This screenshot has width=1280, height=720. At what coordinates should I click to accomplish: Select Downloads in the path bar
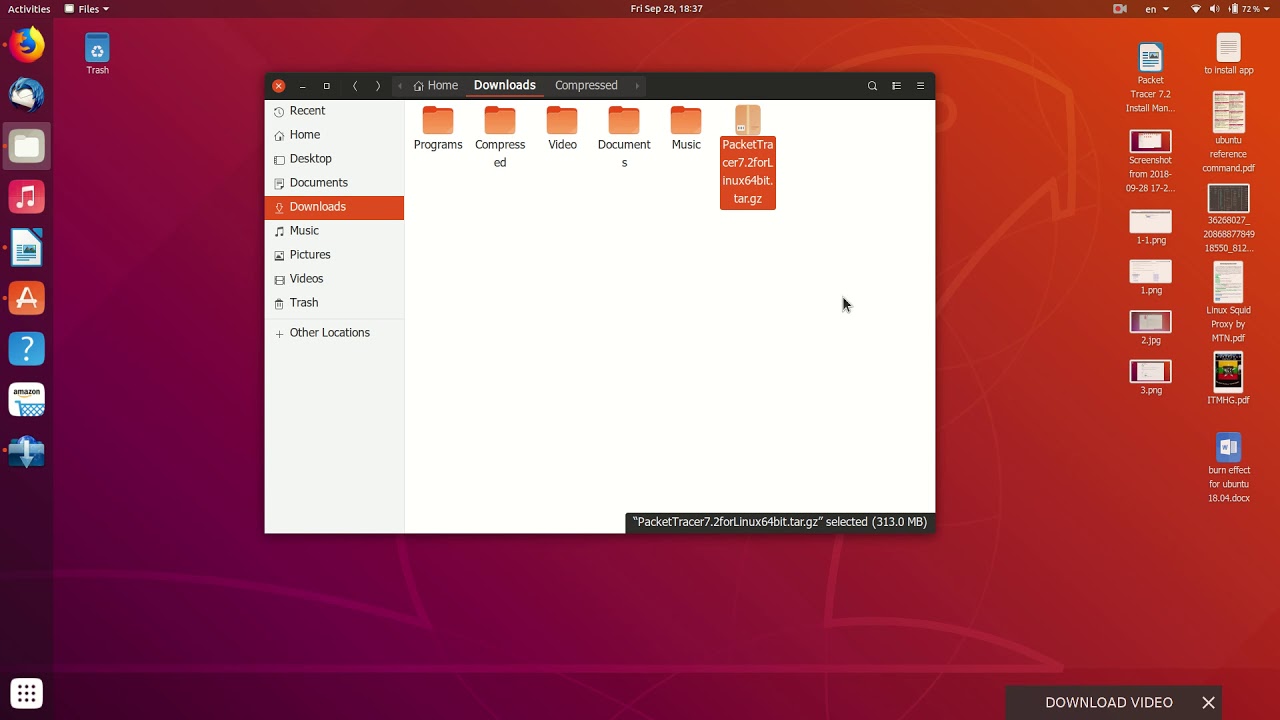coord(505,86)
